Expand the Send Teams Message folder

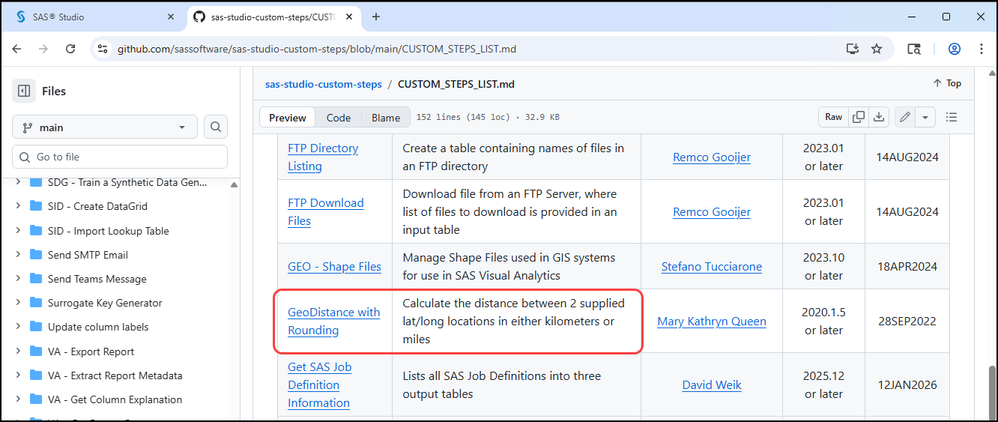18,279
